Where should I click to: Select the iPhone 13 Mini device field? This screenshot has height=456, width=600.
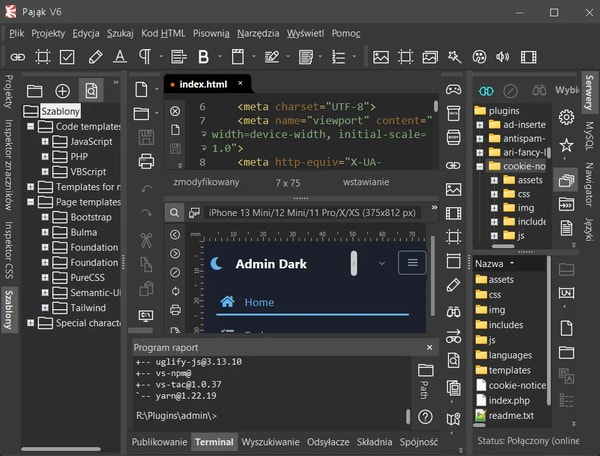point(312,213)
